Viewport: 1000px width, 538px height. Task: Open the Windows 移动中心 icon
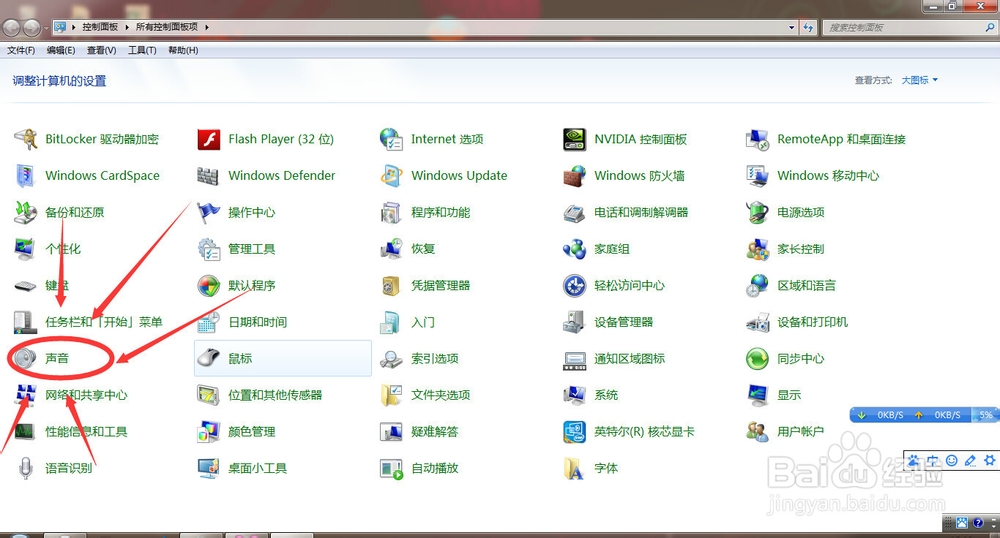click(x=757, y=175)
